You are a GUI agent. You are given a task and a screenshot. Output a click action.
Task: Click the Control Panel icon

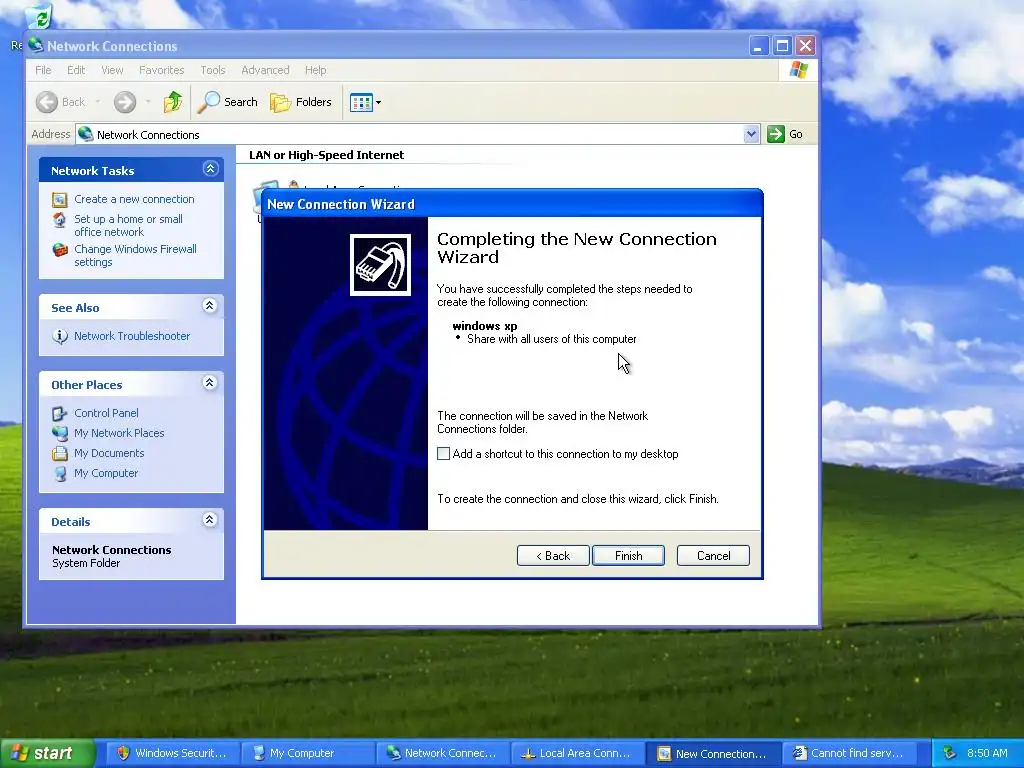click(x=59, y=413)
